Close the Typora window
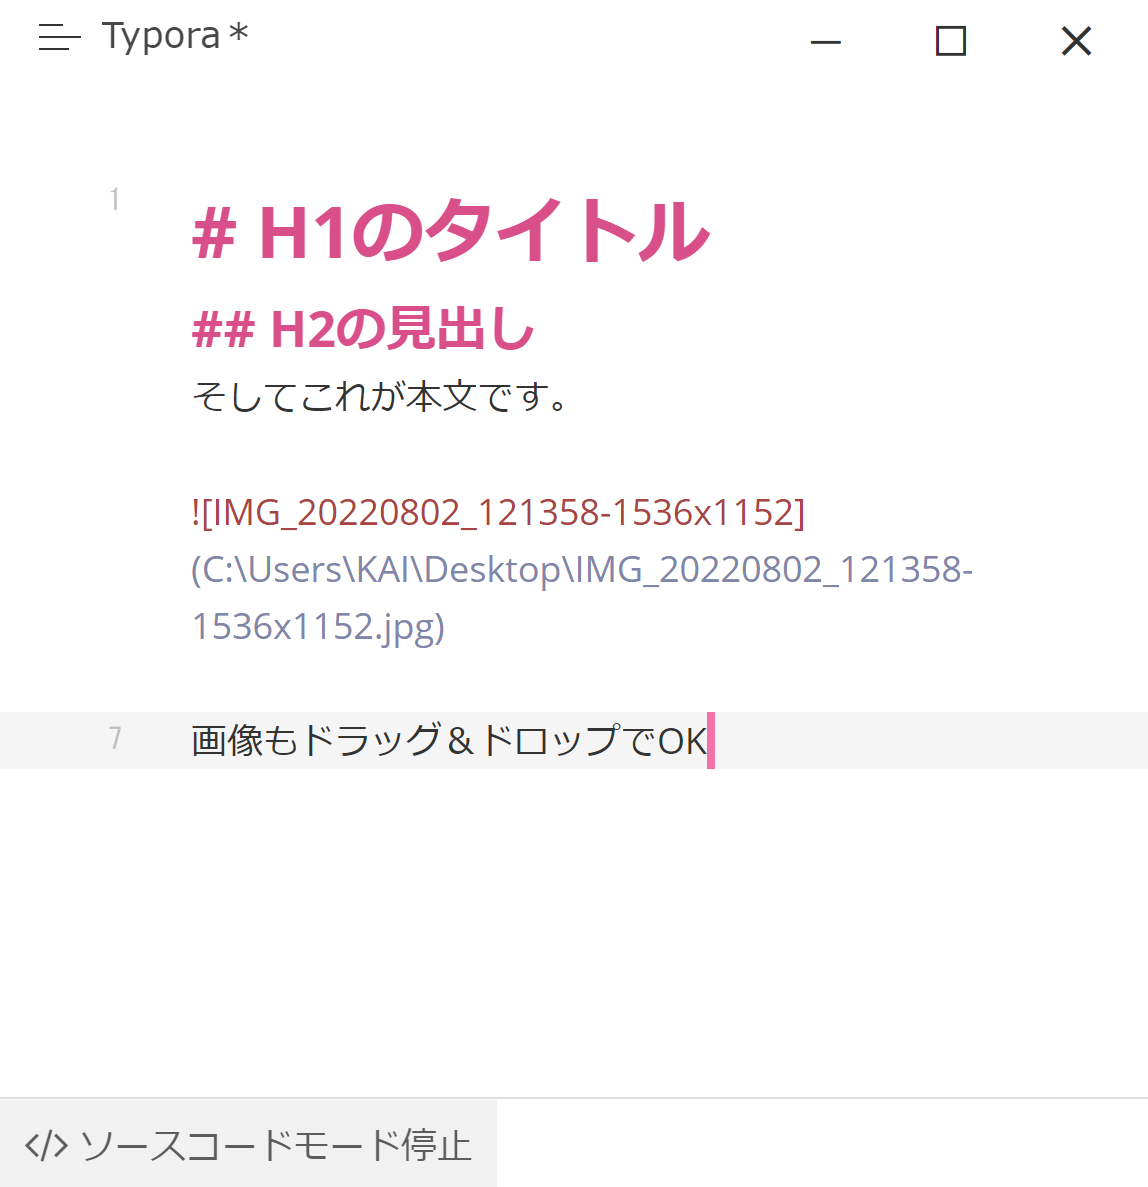1148x1187 pixels. click(1075, 42)
